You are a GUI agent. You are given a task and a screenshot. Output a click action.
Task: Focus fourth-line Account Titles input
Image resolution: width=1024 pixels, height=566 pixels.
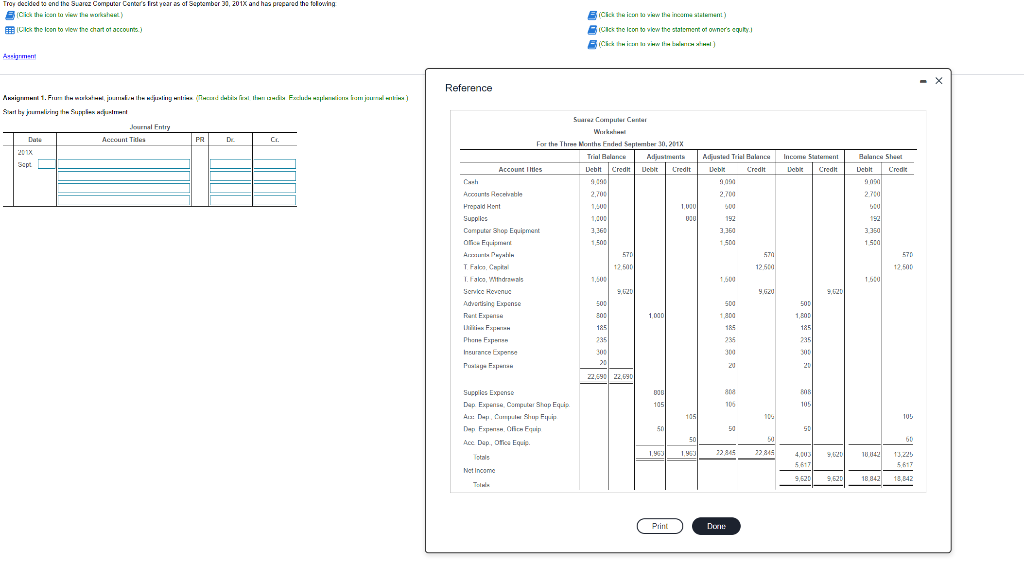tap(124, 200)
